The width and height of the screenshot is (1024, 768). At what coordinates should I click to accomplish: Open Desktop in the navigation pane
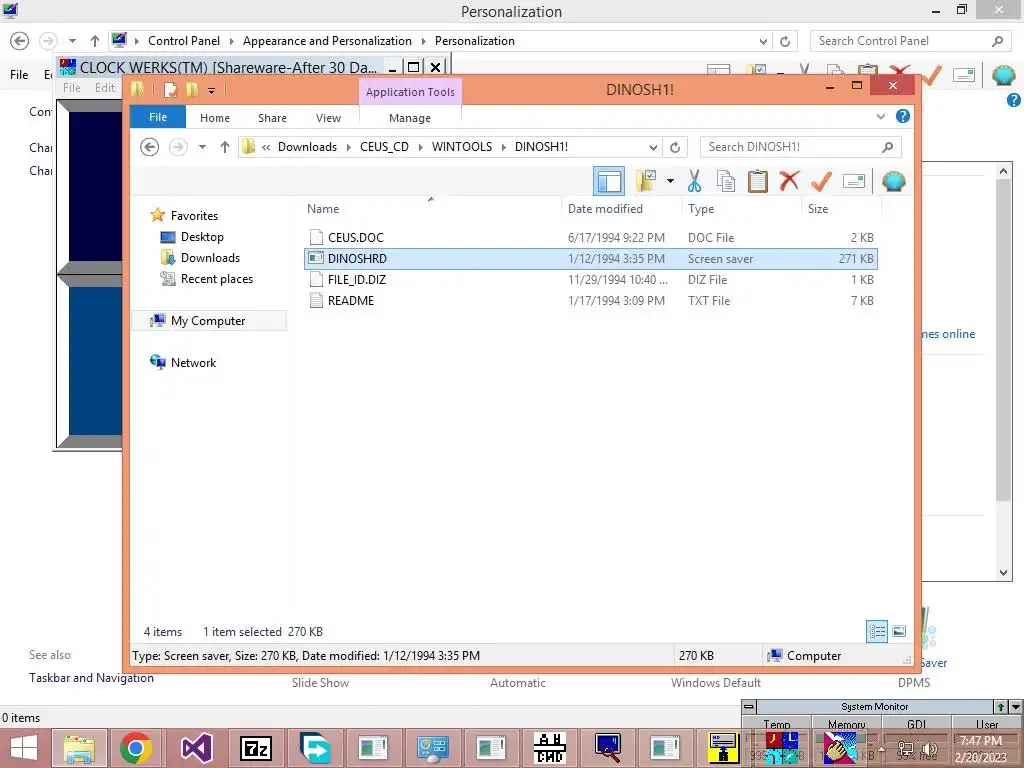click(202, 237)
